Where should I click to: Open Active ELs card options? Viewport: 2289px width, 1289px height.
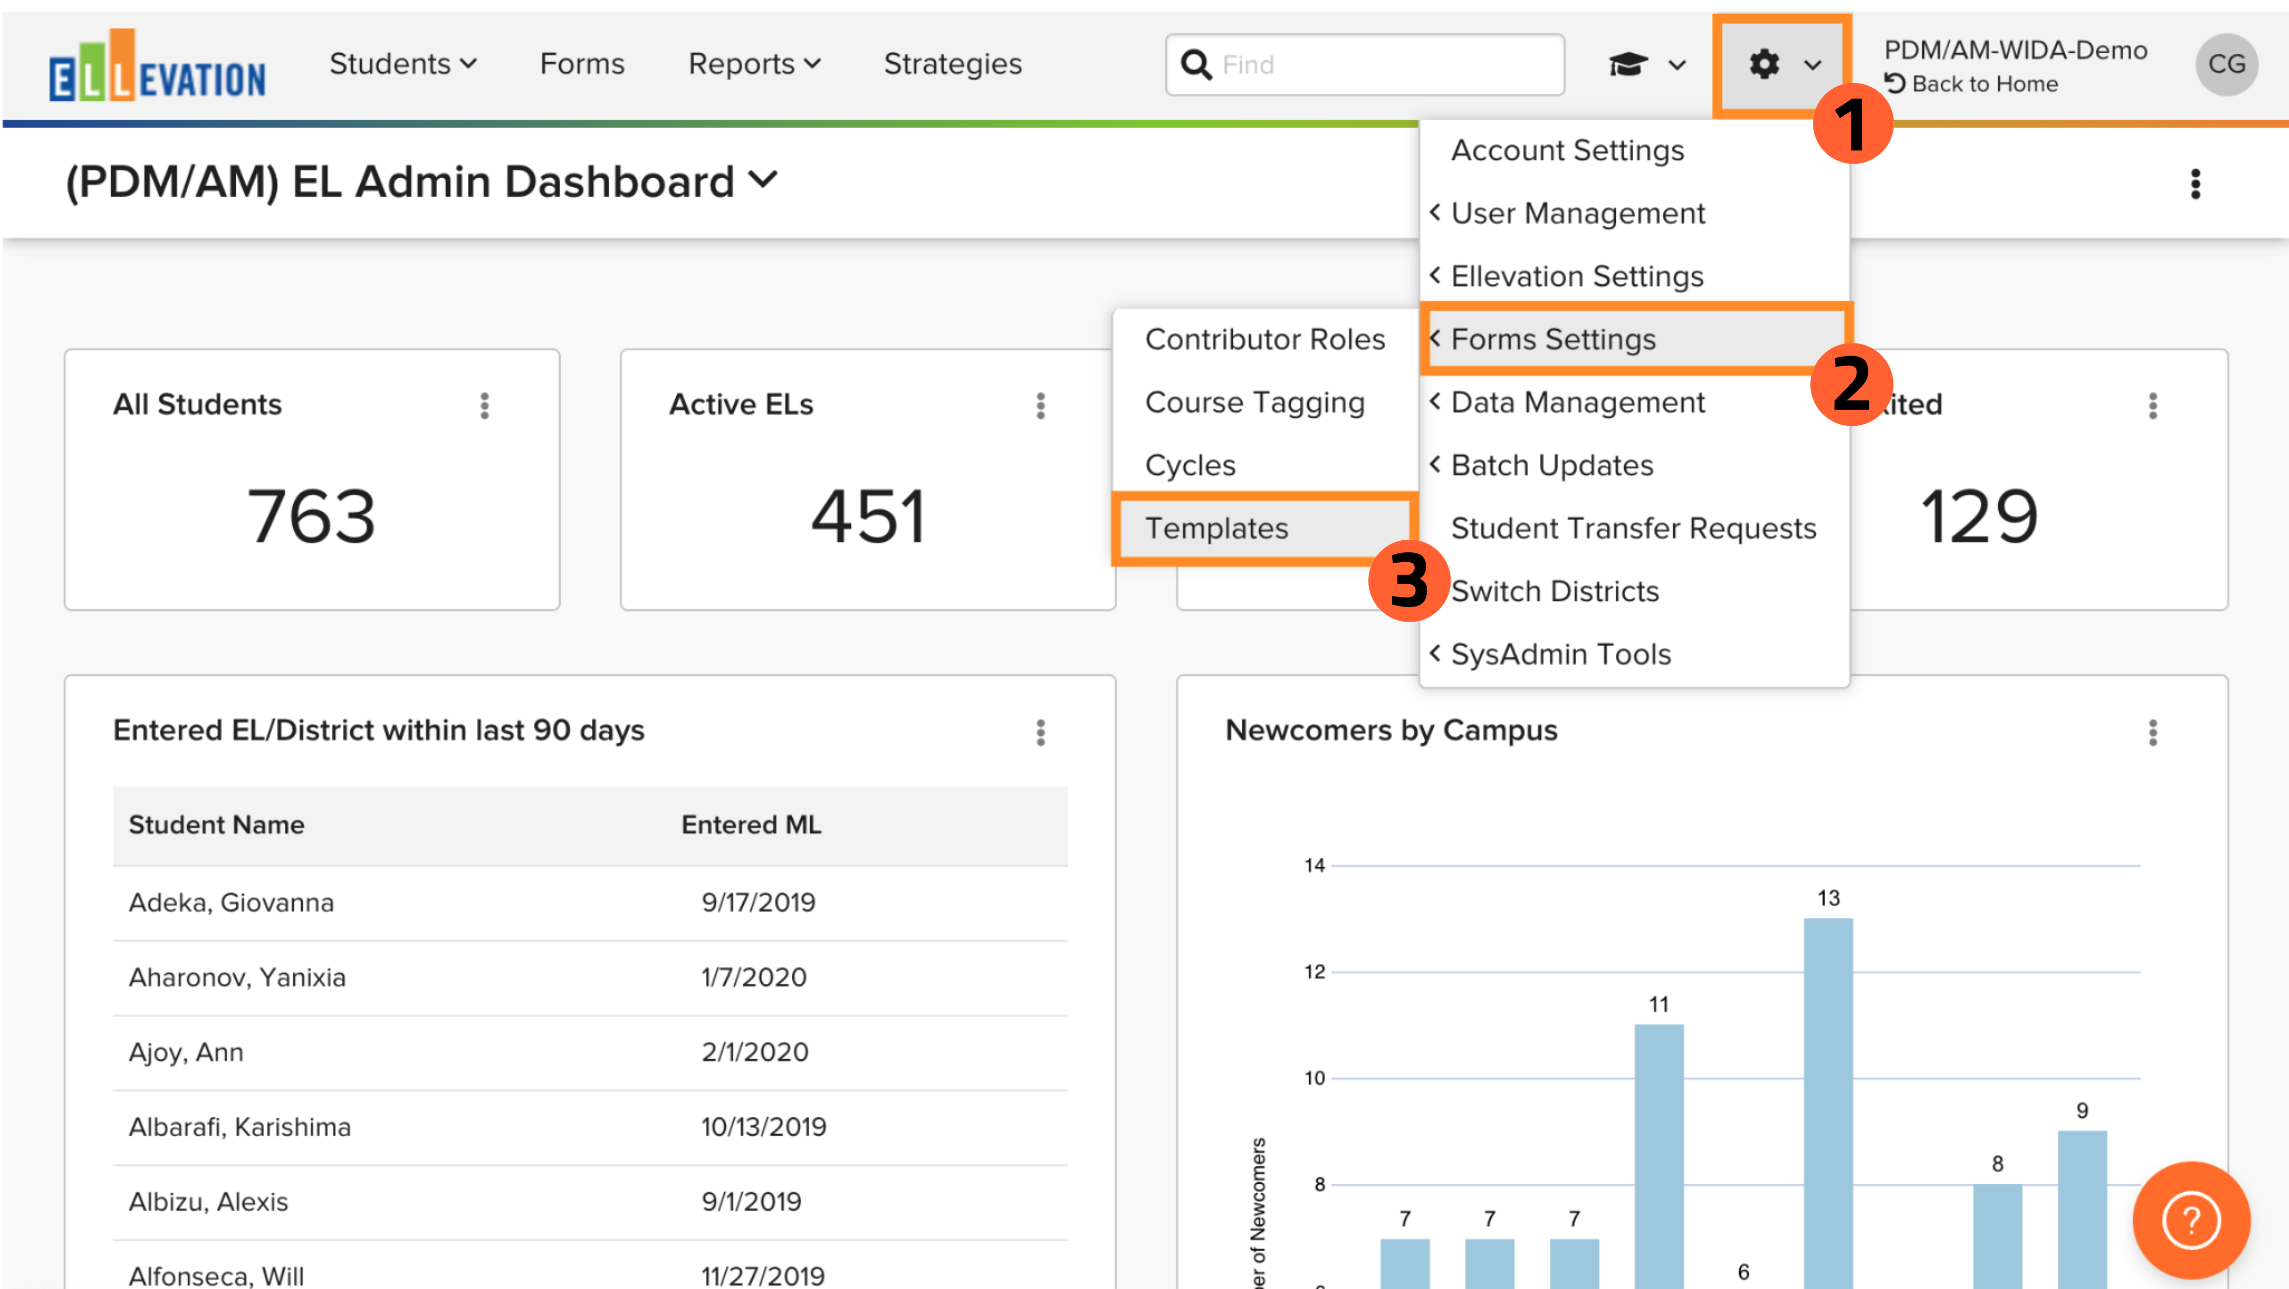tap(1041, 405)
